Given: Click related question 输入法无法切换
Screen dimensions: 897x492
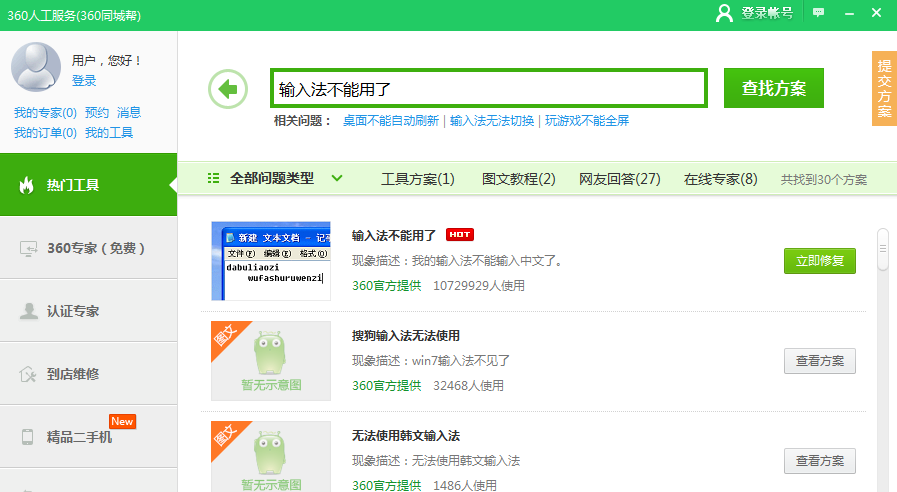Looking at the screenshot, I should tap(492, 121).
